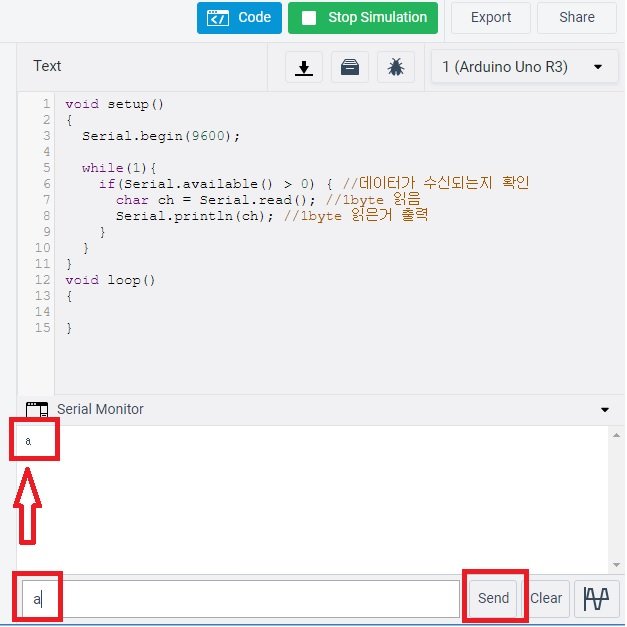Viewport: 627px width, 627px height.
Task: Click the 'void setup()' line
Action: click(x=114, y=104)
